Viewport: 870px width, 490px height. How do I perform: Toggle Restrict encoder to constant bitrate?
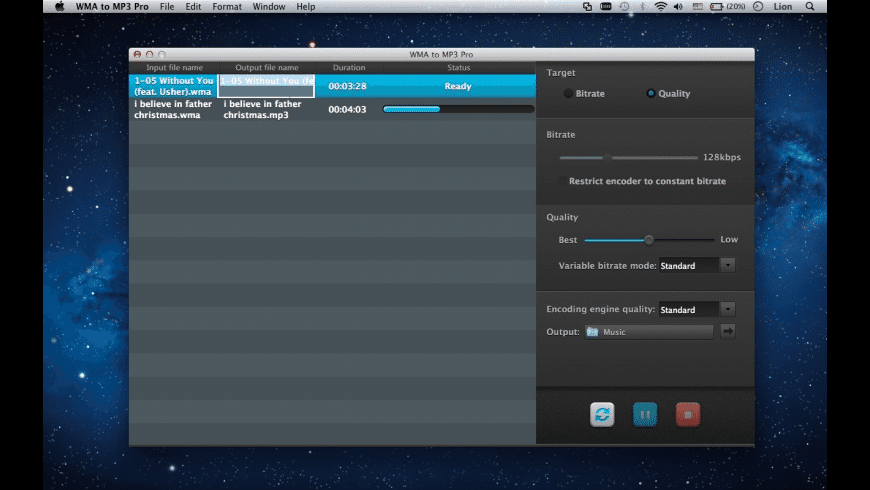point(562,181)
